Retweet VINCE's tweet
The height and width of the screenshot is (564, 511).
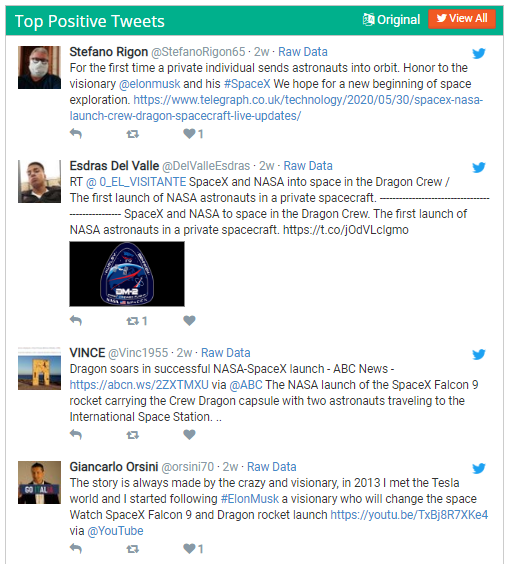coord(133,435)
